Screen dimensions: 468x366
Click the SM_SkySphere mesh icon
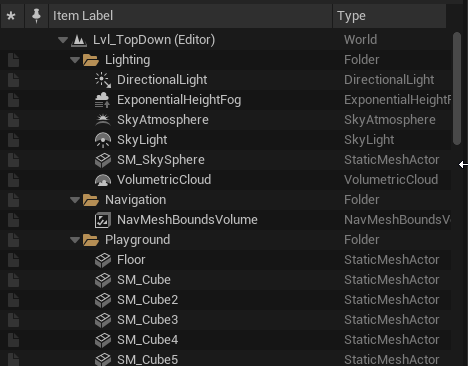coord(103,160)
